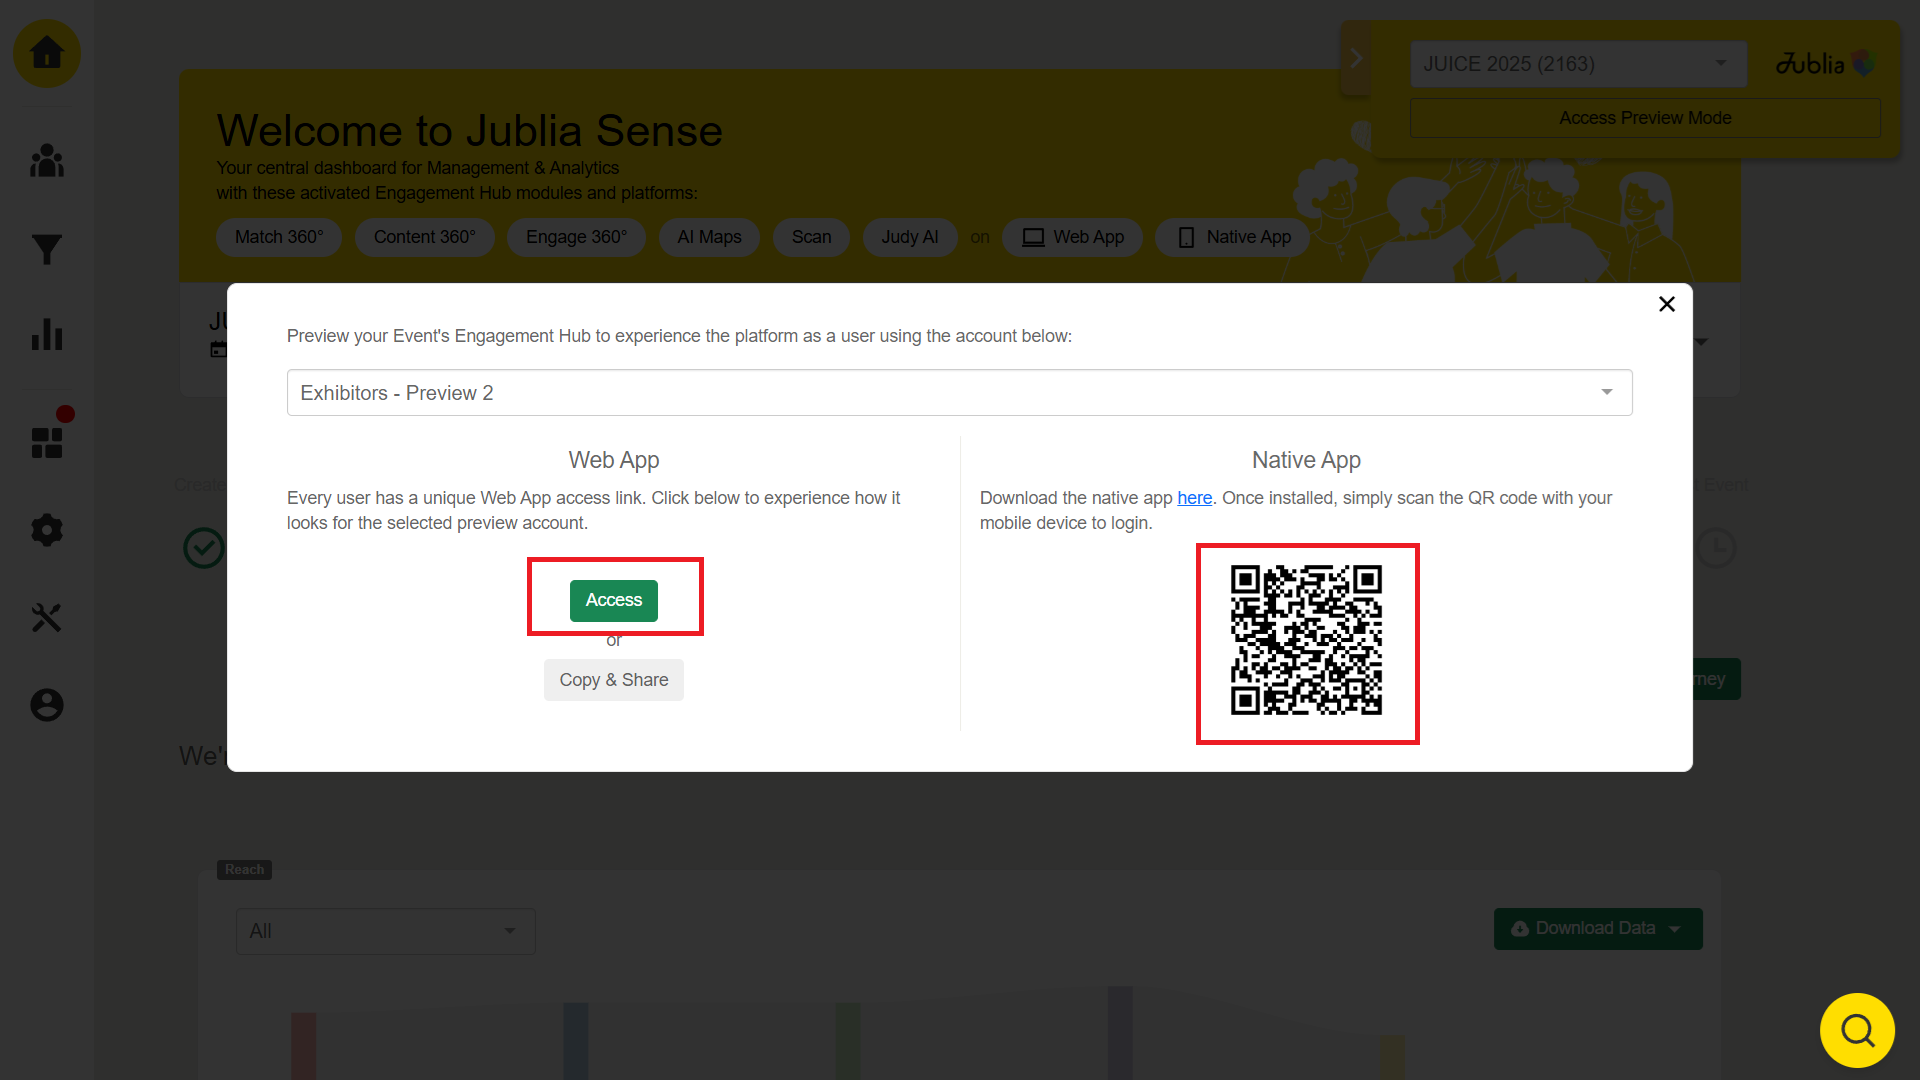Click the dashboard grid icon with red badge
Viewport: 1920px width, 1080px height.
pos(47,442)
